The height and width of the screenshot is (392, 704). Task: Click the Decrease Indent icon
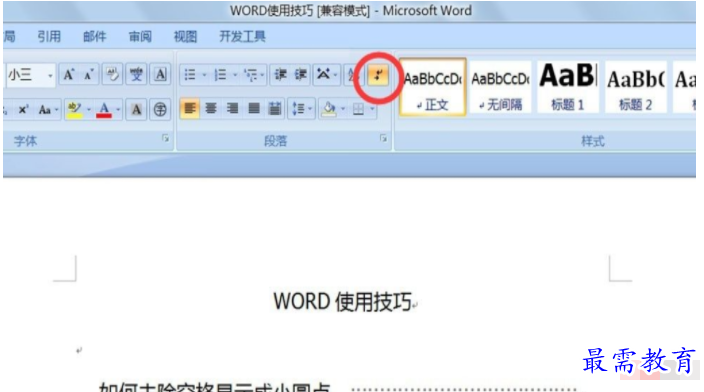click(281, 75)
